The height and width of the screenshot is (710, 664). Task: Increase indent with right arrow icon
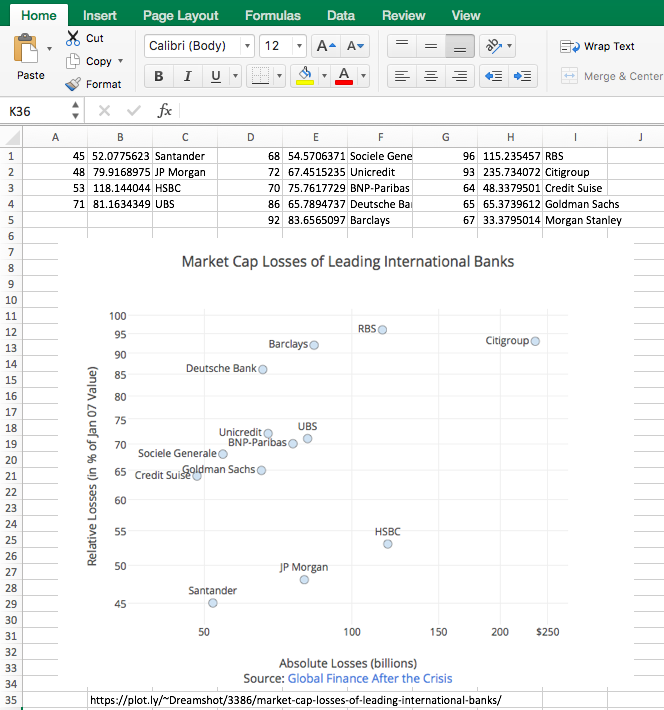tap(522, 76)
